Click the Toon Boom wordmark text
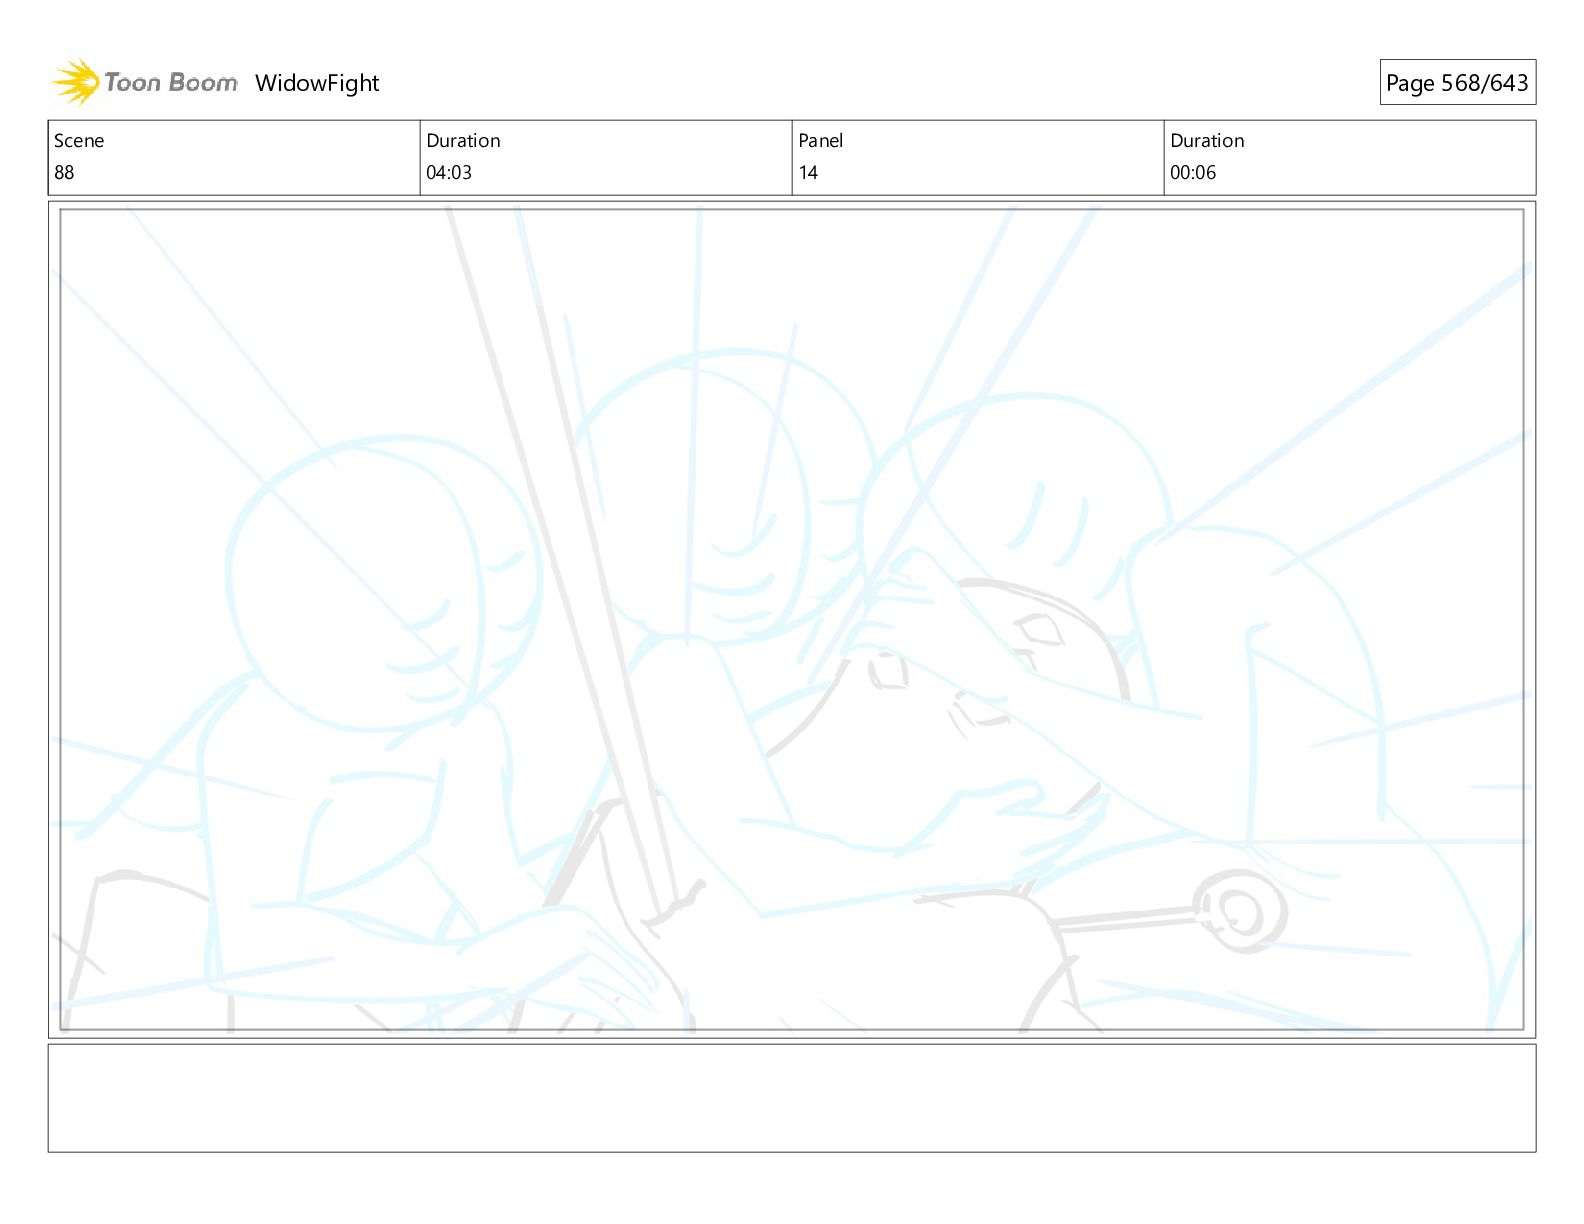Screen dimensions: 1584x1224 [x=171, y=83]
